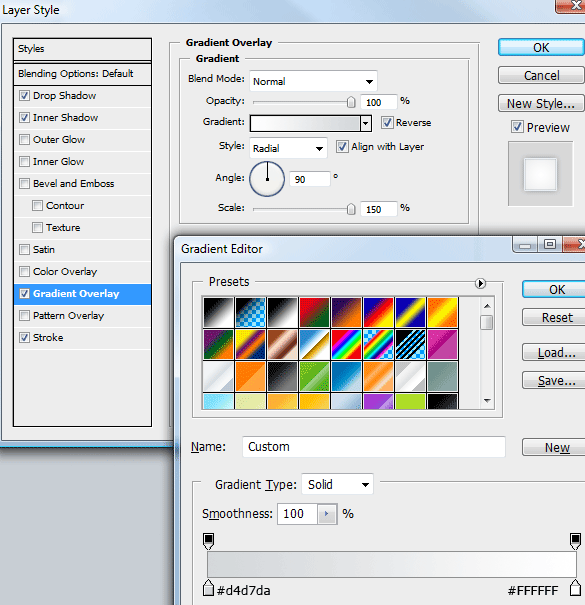Open the Blend Mode dropdown
585x605 pixels.
(x=313, y=81)
